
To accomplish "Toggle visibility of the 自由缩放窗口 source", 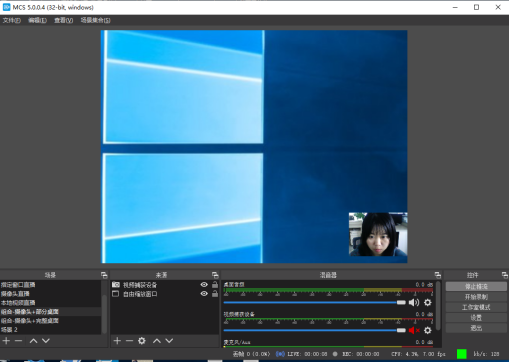I will coord(204,294).
